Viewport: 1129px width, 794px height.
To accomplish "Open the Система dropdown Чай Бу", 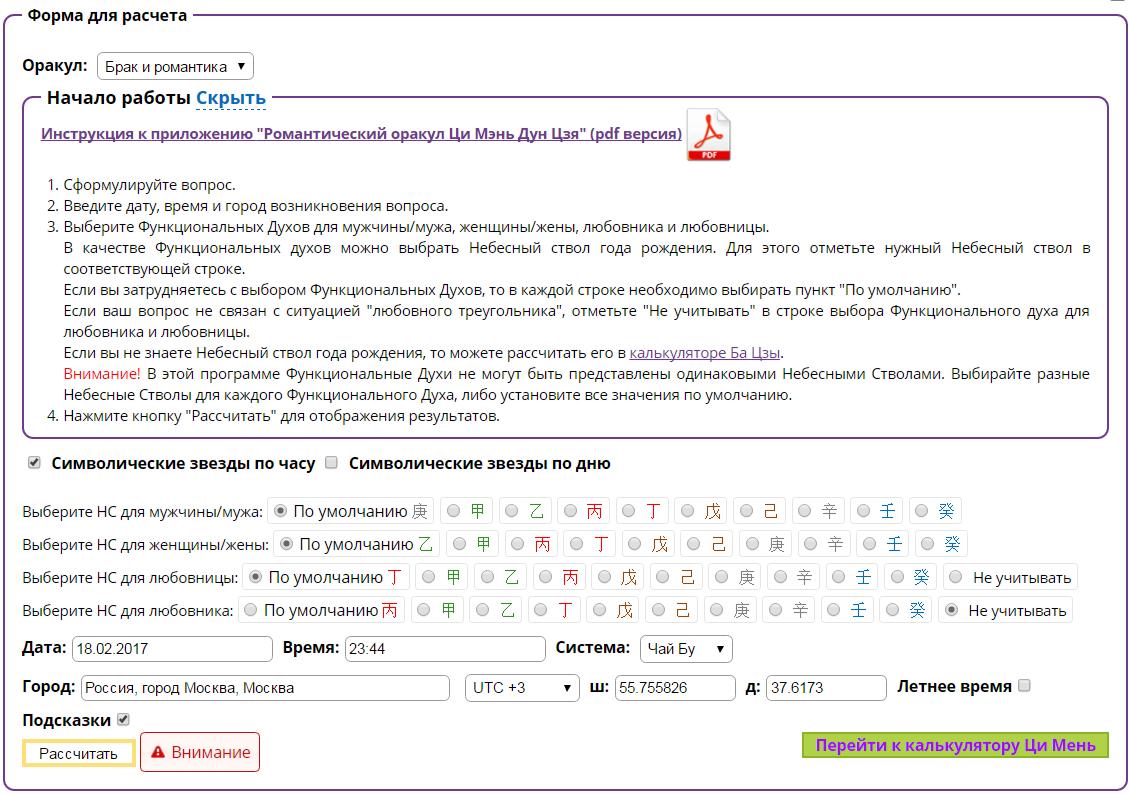I will click(x=685, y=649).
